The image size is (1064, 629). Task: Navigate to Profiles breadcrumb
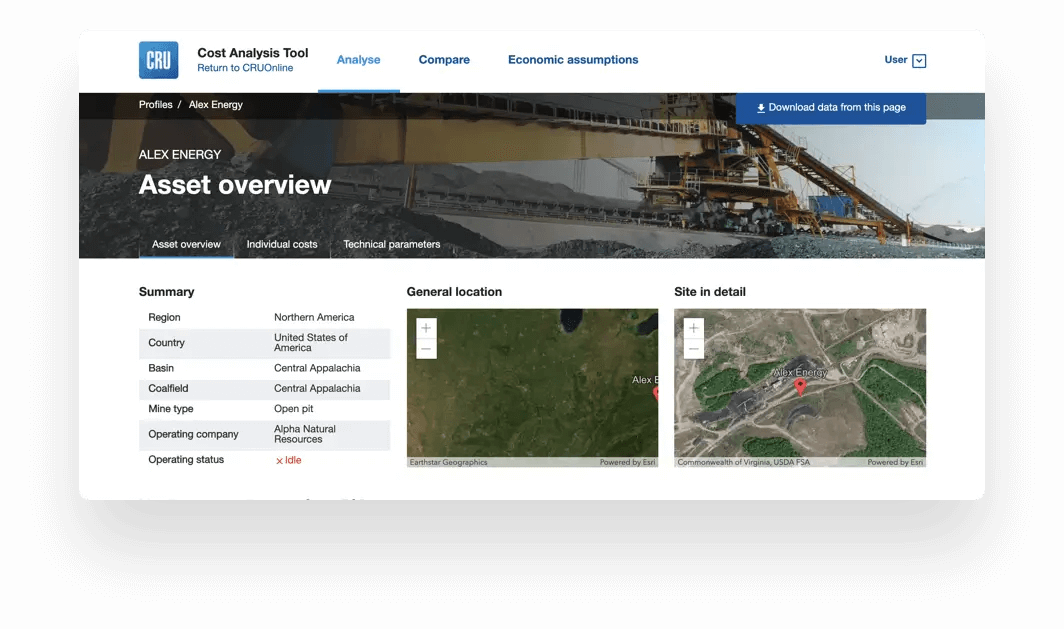pos(155,105)
